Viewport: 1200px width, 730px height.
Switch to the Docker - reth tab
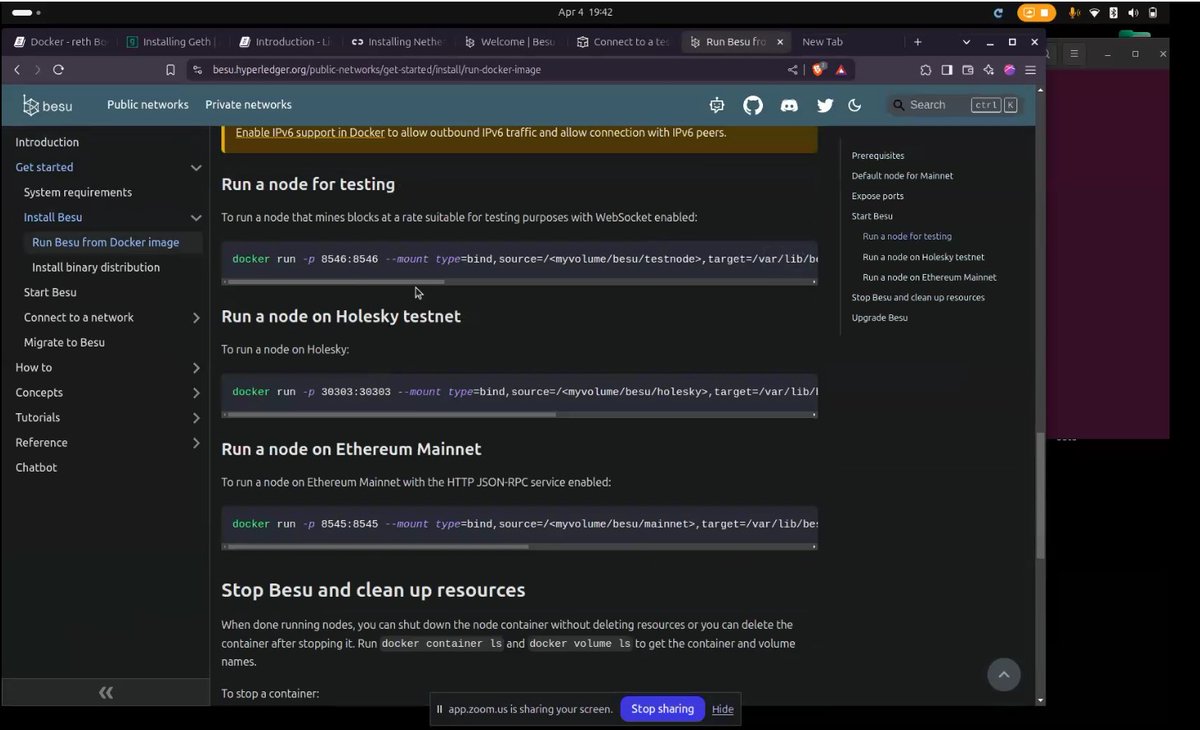click(x=62, y=42)
